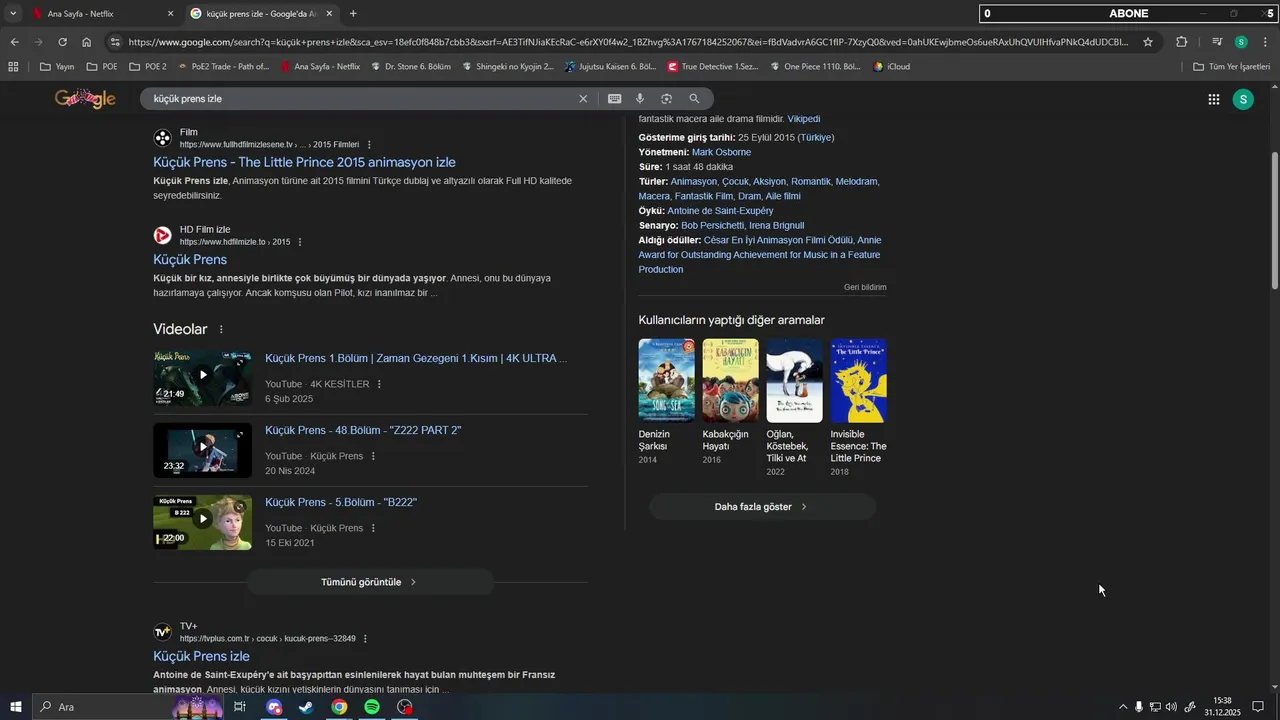
Task: Bookmark this page with the star icon
Action: point(1148,42)
